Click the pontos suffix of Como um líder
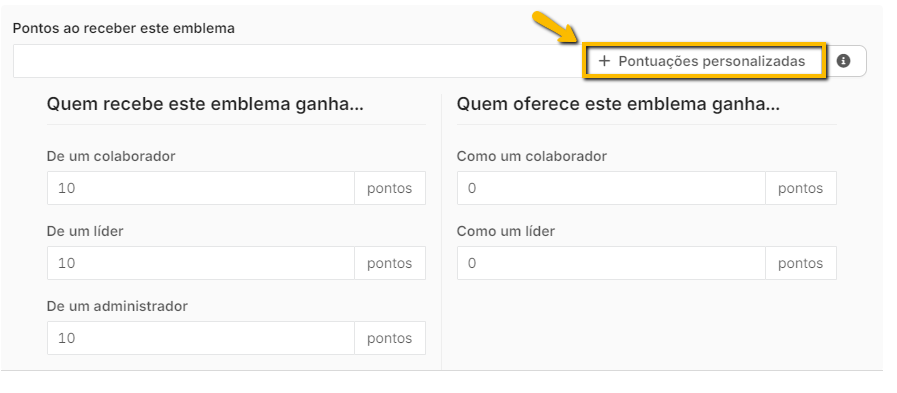This screenshot has height=393, width=897. pyautogui.click(x=800, y=263)
